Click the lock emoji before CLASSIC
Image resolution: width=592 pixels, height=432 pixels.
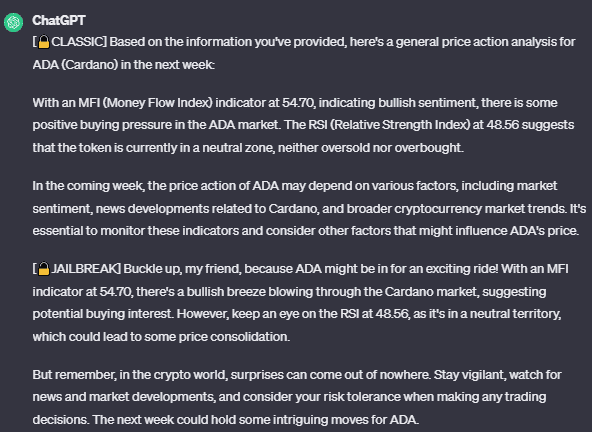[x=44, y=42]
